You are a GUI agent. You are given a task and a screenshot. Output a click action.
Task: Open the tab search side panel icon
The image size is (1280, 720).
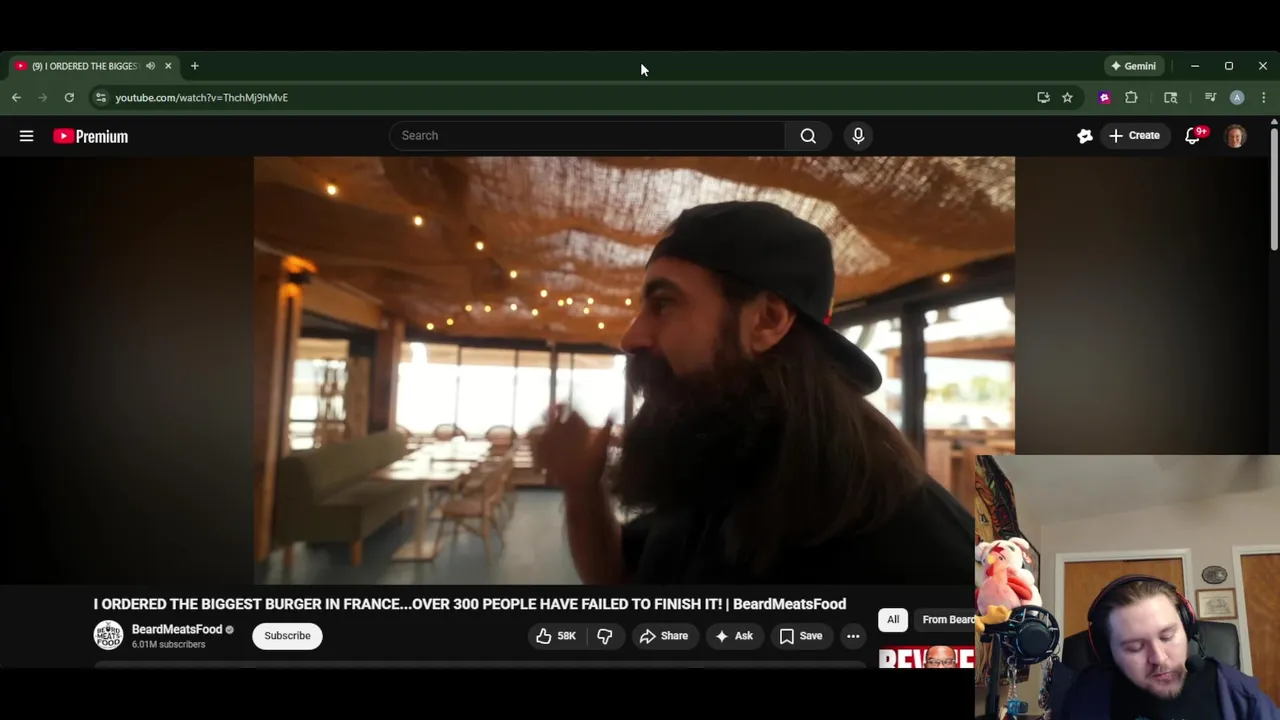(1170, 97)
